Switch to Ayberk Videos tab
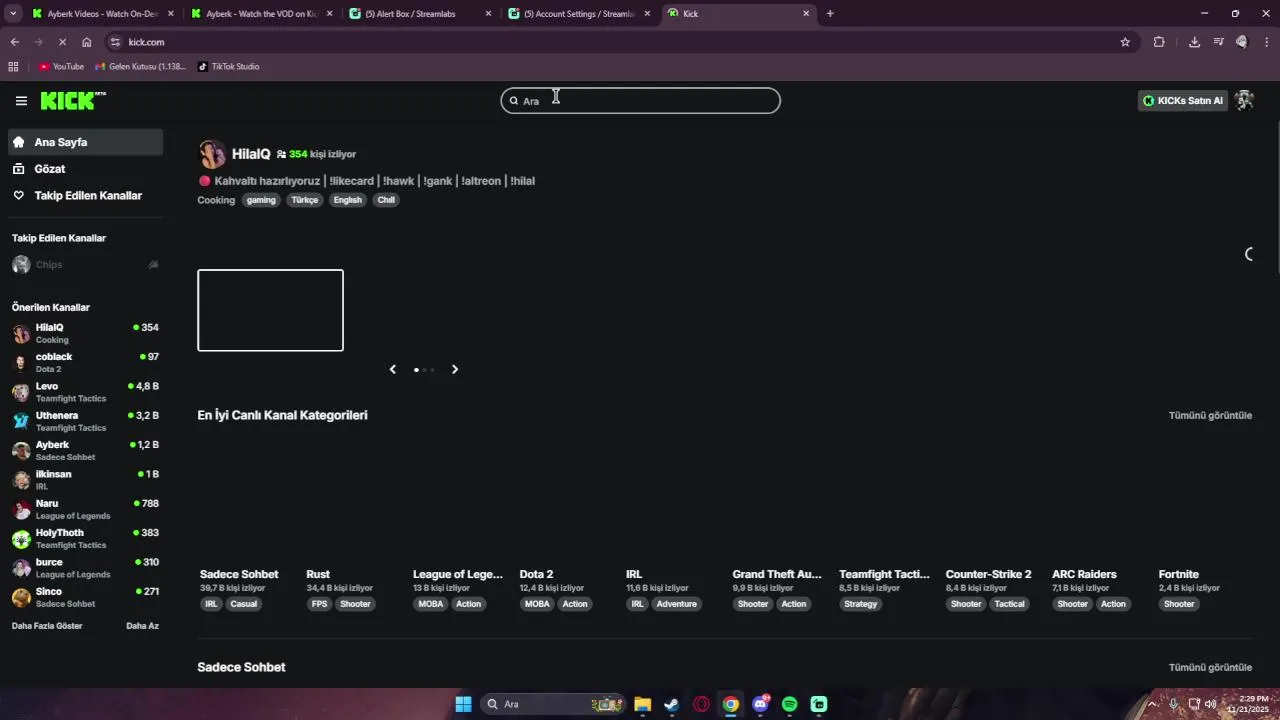The height and width of the screenshot is (720, 1280). (102, 13)
